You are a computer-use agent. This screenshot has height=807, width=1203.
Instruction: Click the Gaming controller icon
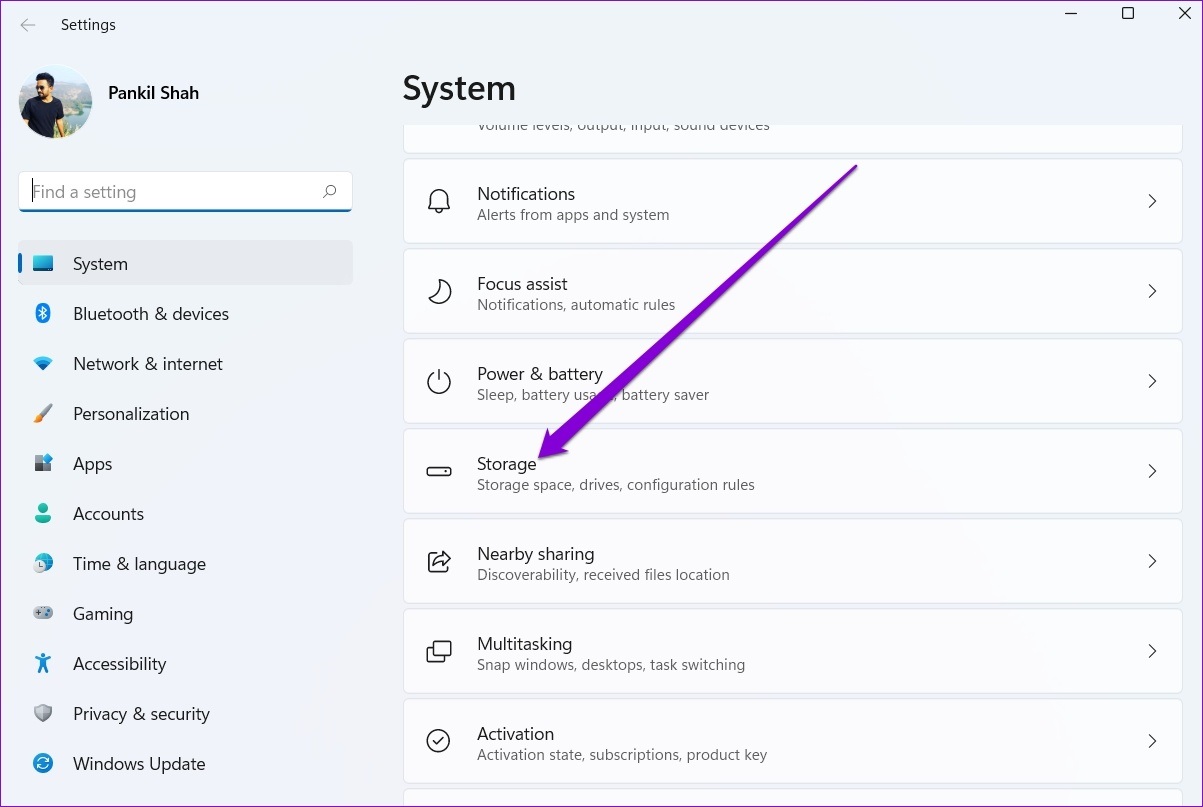click(43, 614)
